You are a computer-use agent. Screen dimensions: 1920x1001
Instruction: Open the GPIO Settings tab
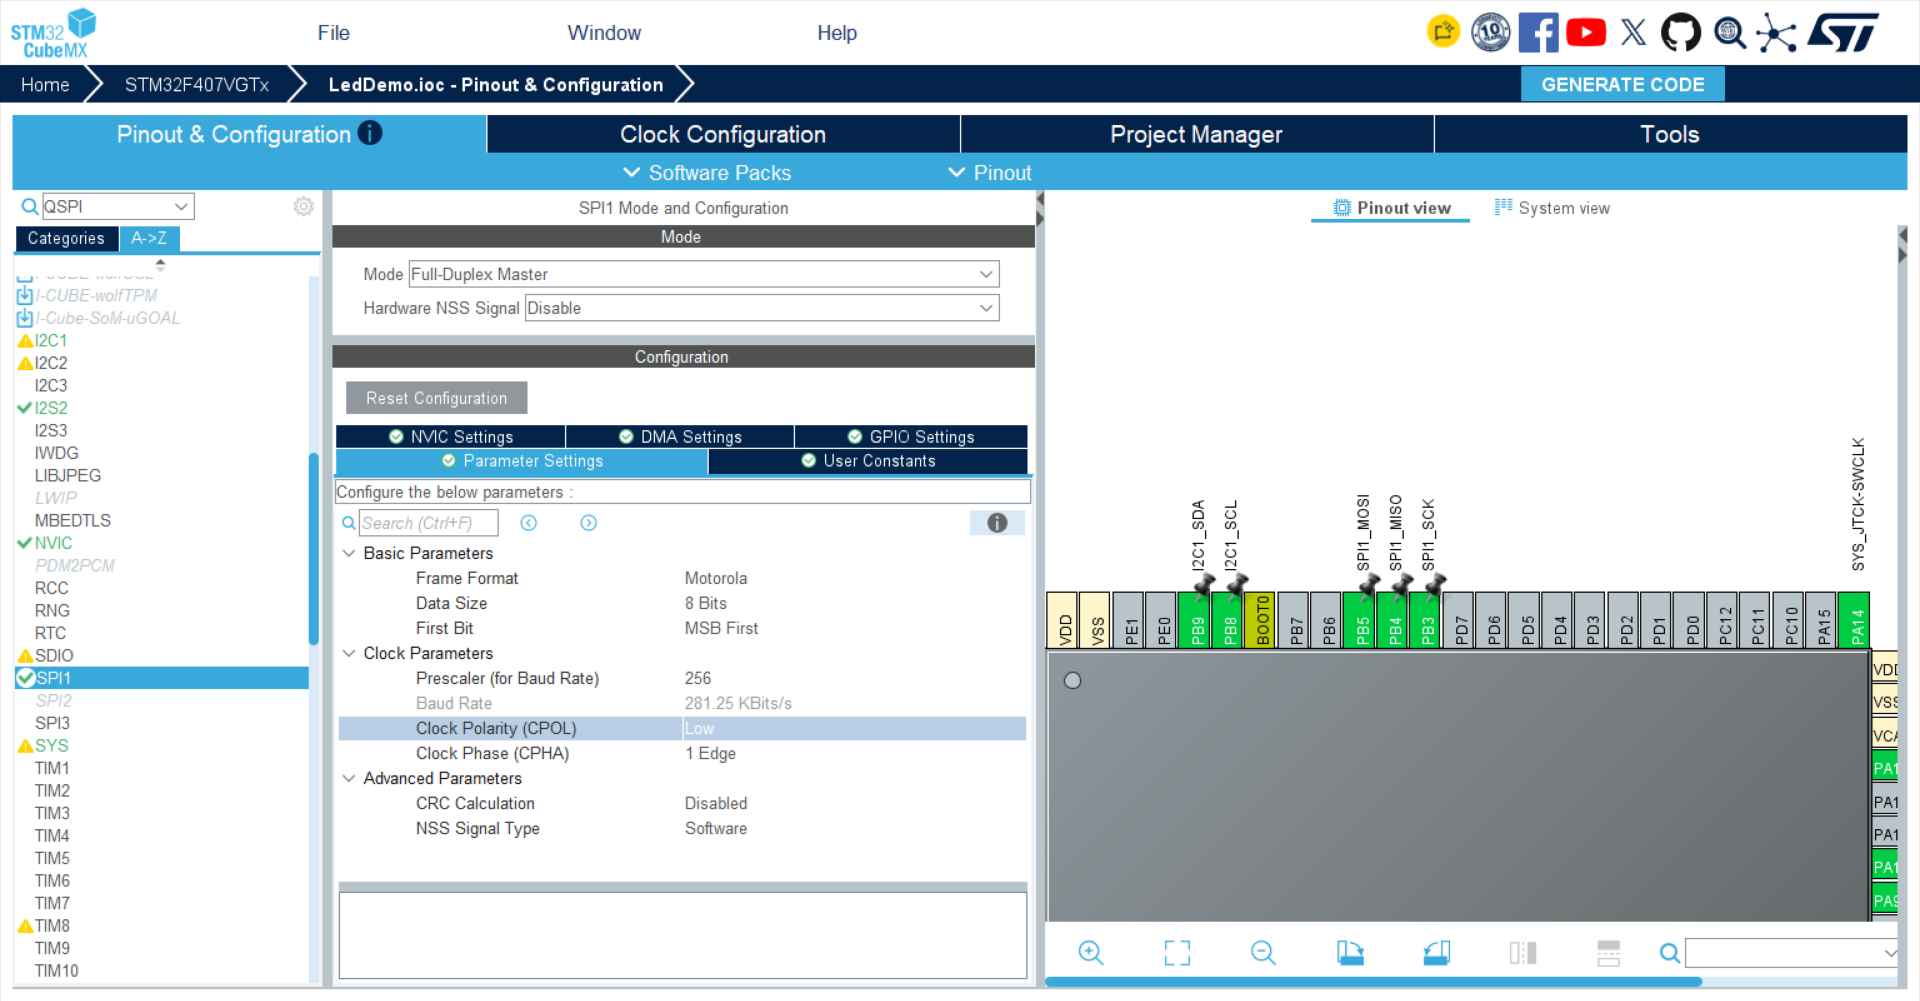point(911,437)
